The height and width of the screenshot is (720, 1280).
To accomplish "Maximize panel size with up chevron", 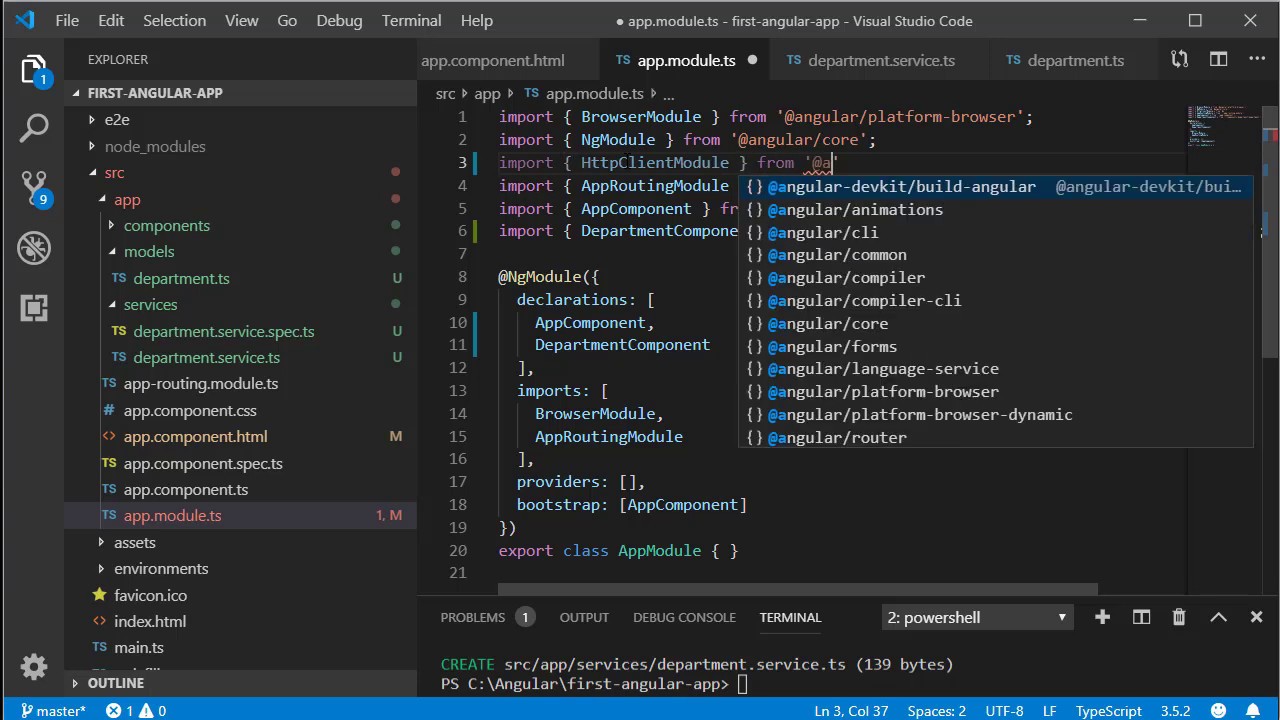I will coord(1218,617).
